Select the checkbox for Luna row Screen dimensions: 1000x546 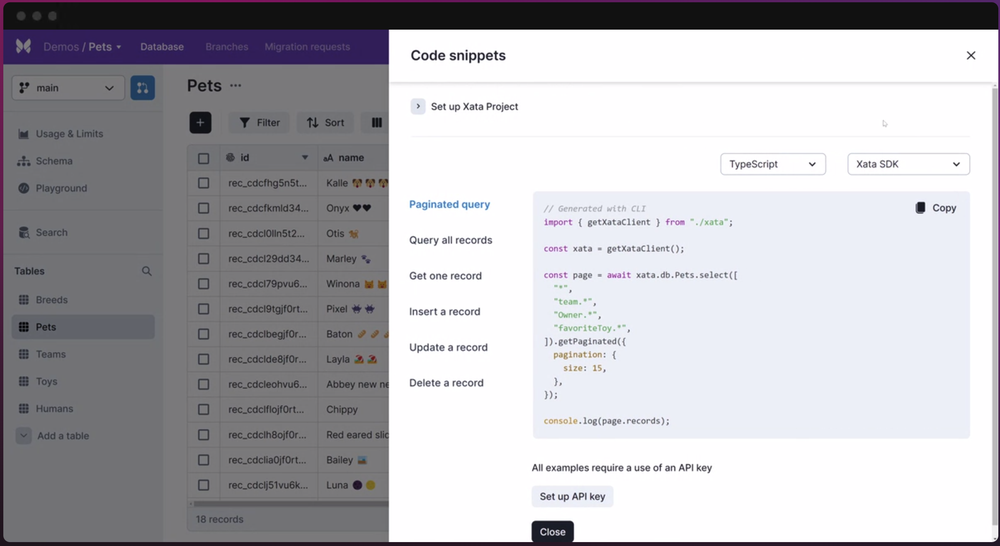[203, 485]
